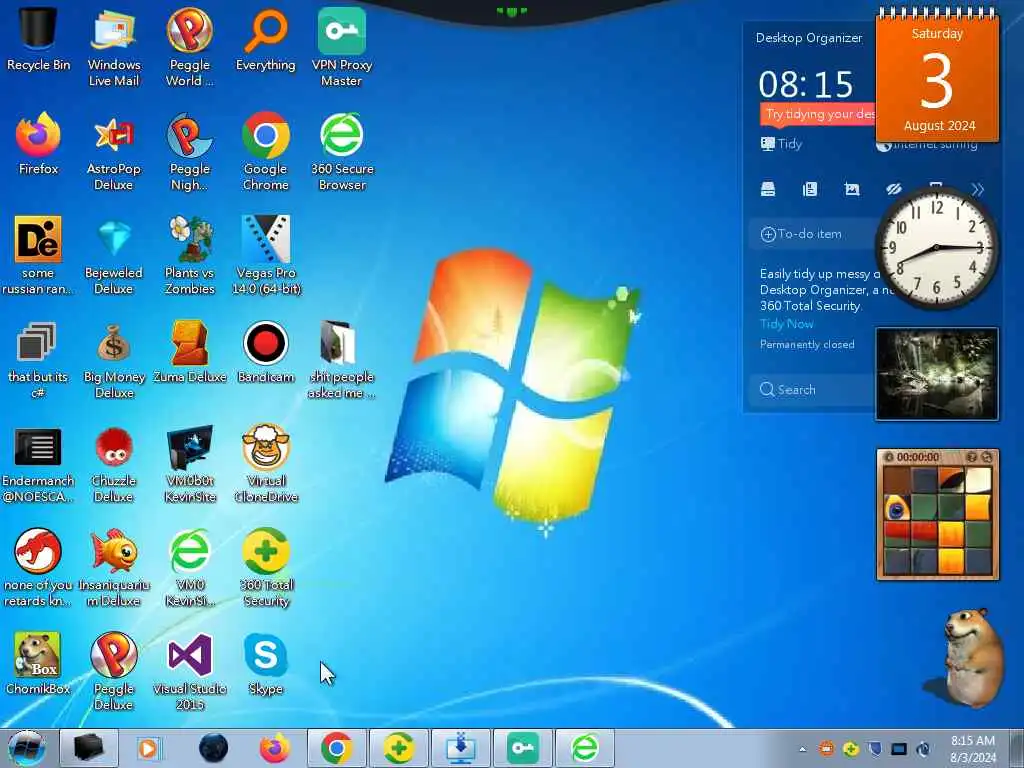1024x768 pixels.
Task: Select the 'people asked me' folder icon
Action: pyautogui.click(x=342, y=359)
